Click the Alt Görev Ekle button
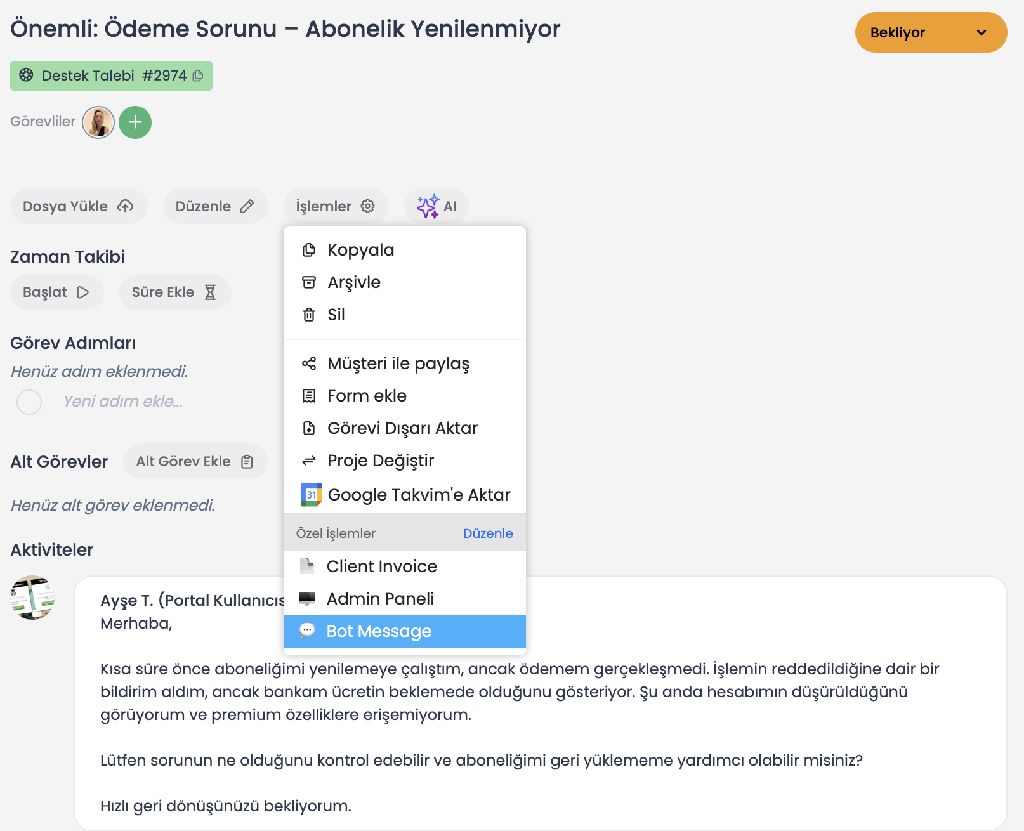Image resolution: width=1024 pixels, height=831 pixels. 195,462
